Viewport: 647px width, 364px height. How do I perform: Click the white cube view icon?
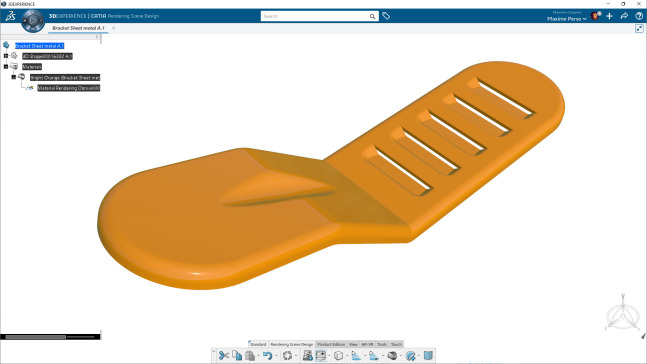pyautogui.click(x=338, y=355)
